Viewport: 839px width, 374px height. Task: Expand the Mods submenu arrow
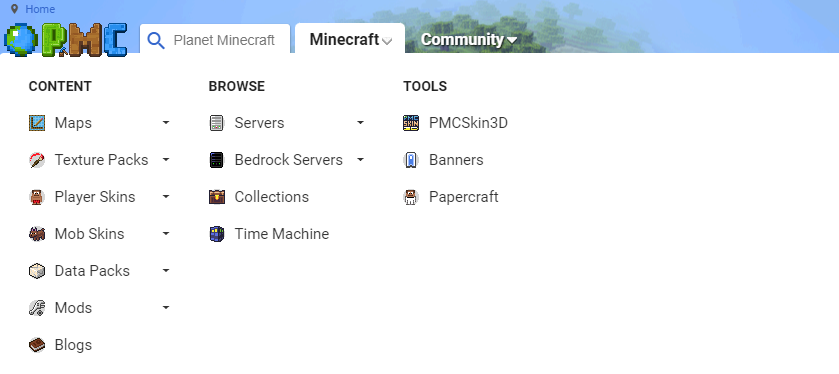point(166,308)
